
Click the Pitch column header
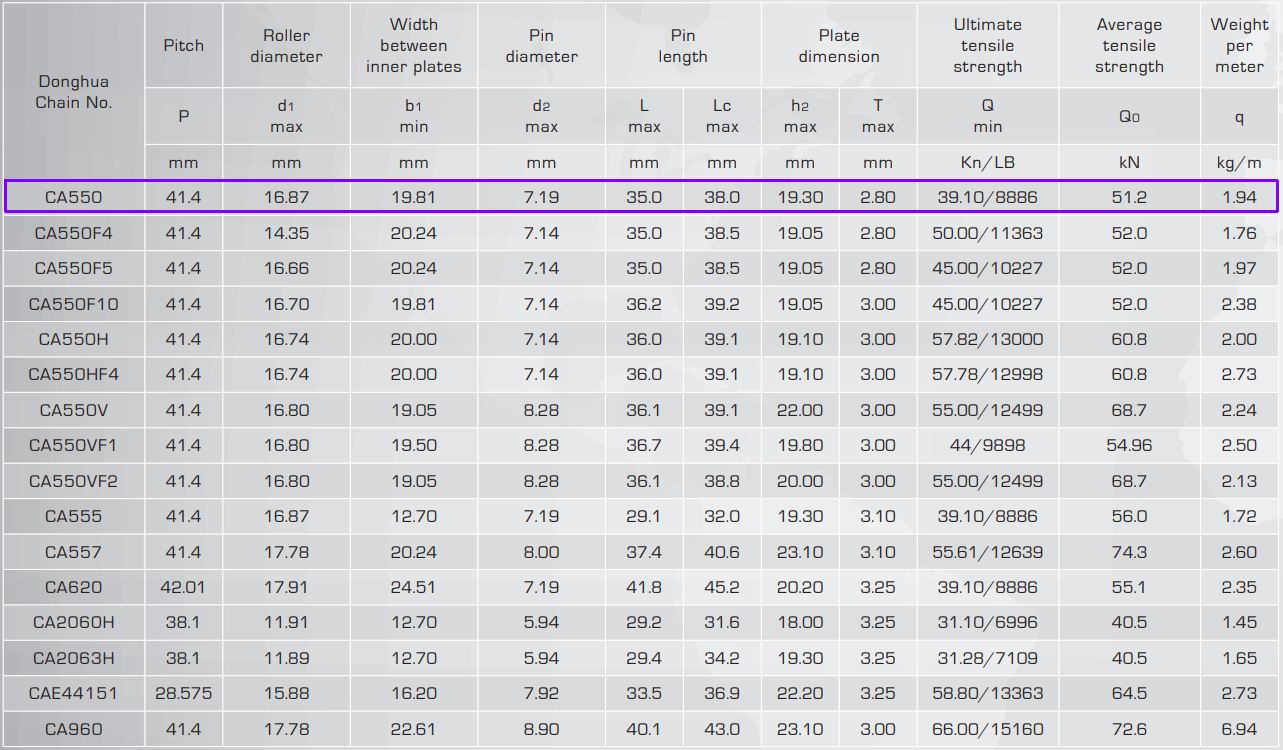183,46
